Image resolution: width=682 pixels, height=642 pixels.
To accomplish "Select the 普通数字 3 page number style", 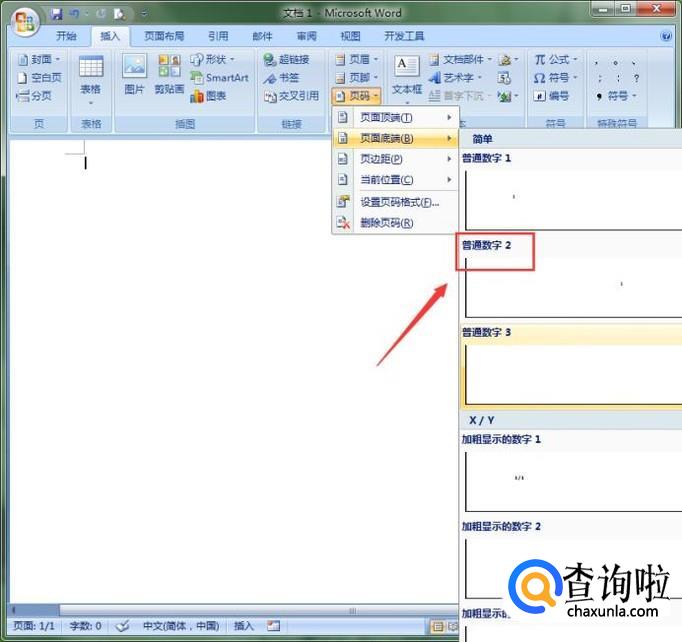I will pos(571,366).
